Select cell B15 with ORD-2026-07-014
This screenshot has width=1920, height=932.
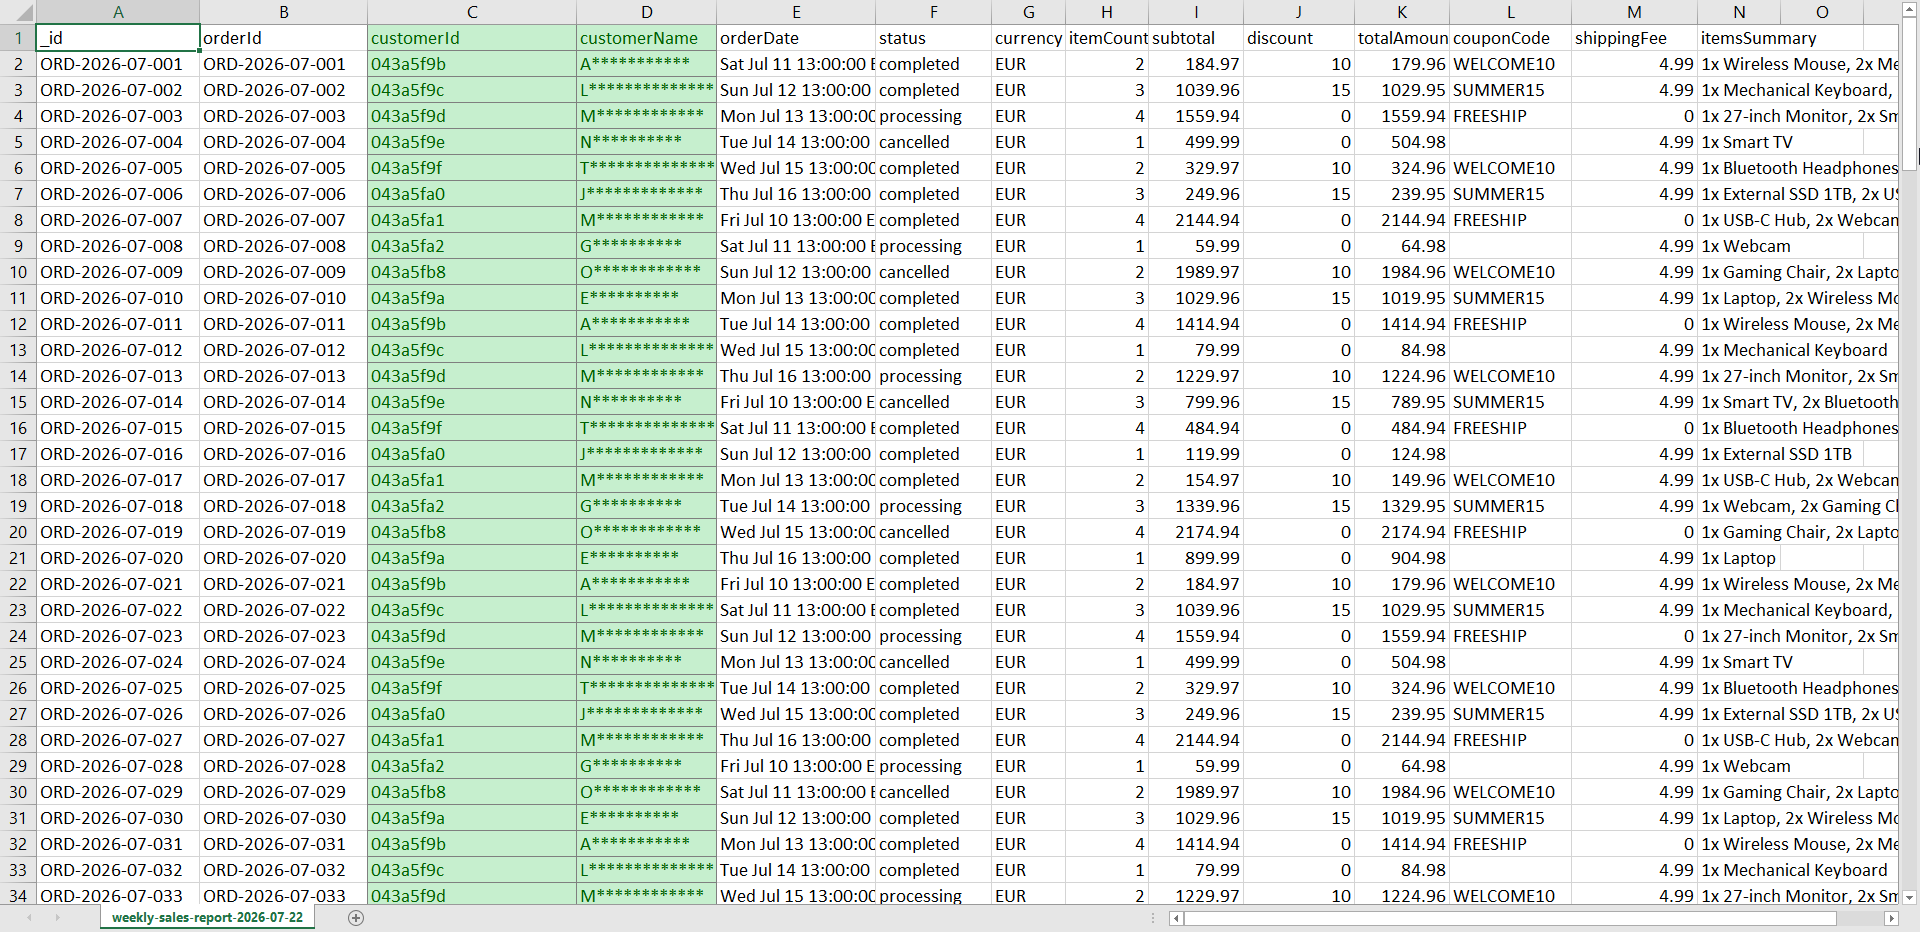283,402
